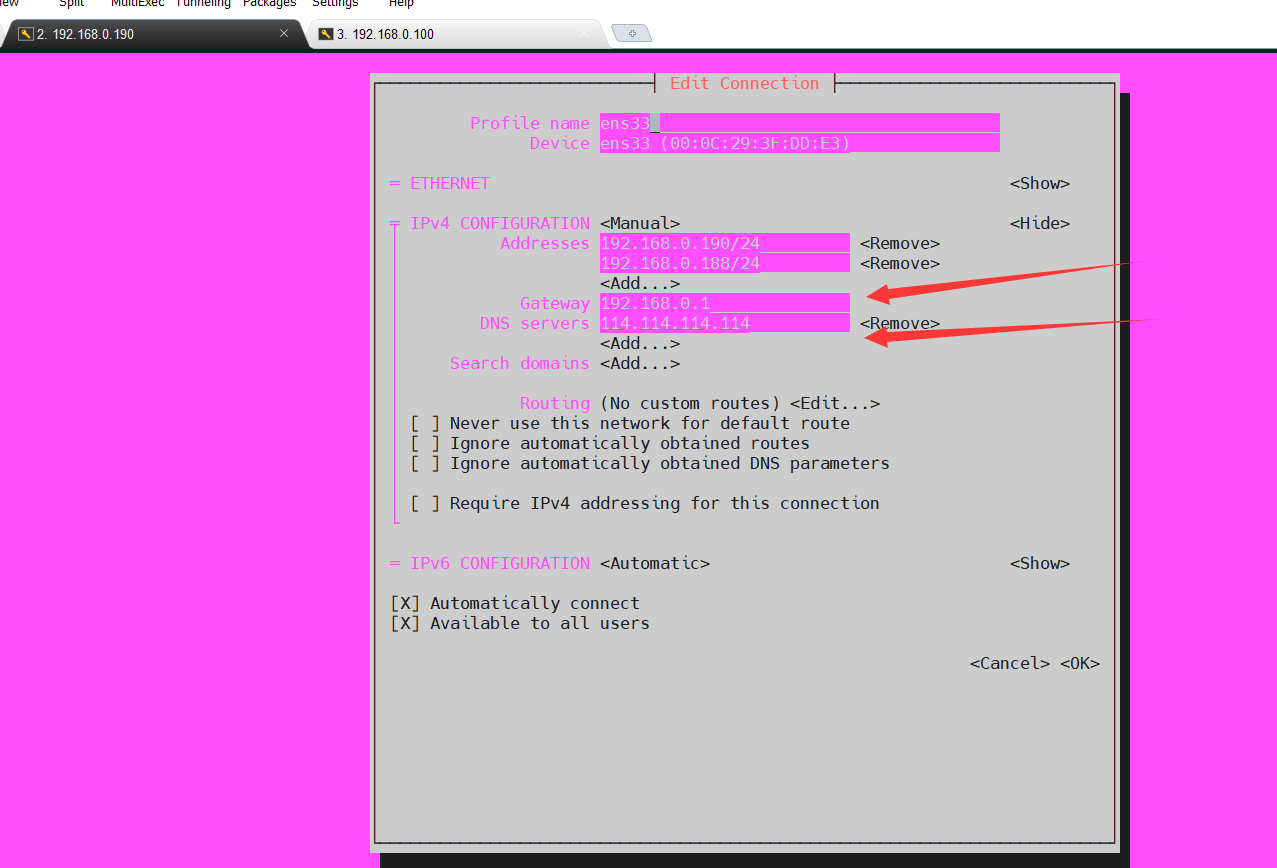This screenshot has height=868, width=1277.
Task: Open the Help menu
Action: pyautogui.click(x=401, y=4)
